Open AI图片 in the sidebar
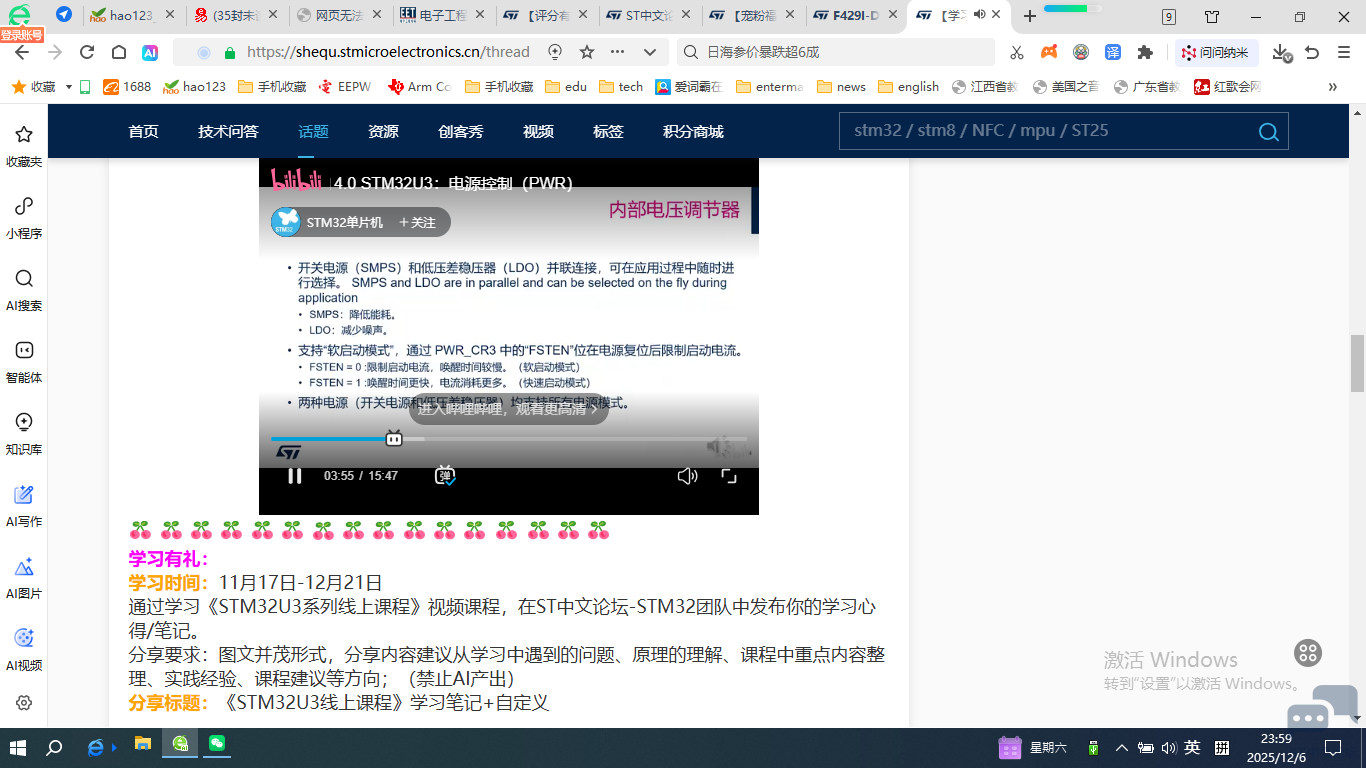This screenshot has width=1366, height=768. coord(24,577)
